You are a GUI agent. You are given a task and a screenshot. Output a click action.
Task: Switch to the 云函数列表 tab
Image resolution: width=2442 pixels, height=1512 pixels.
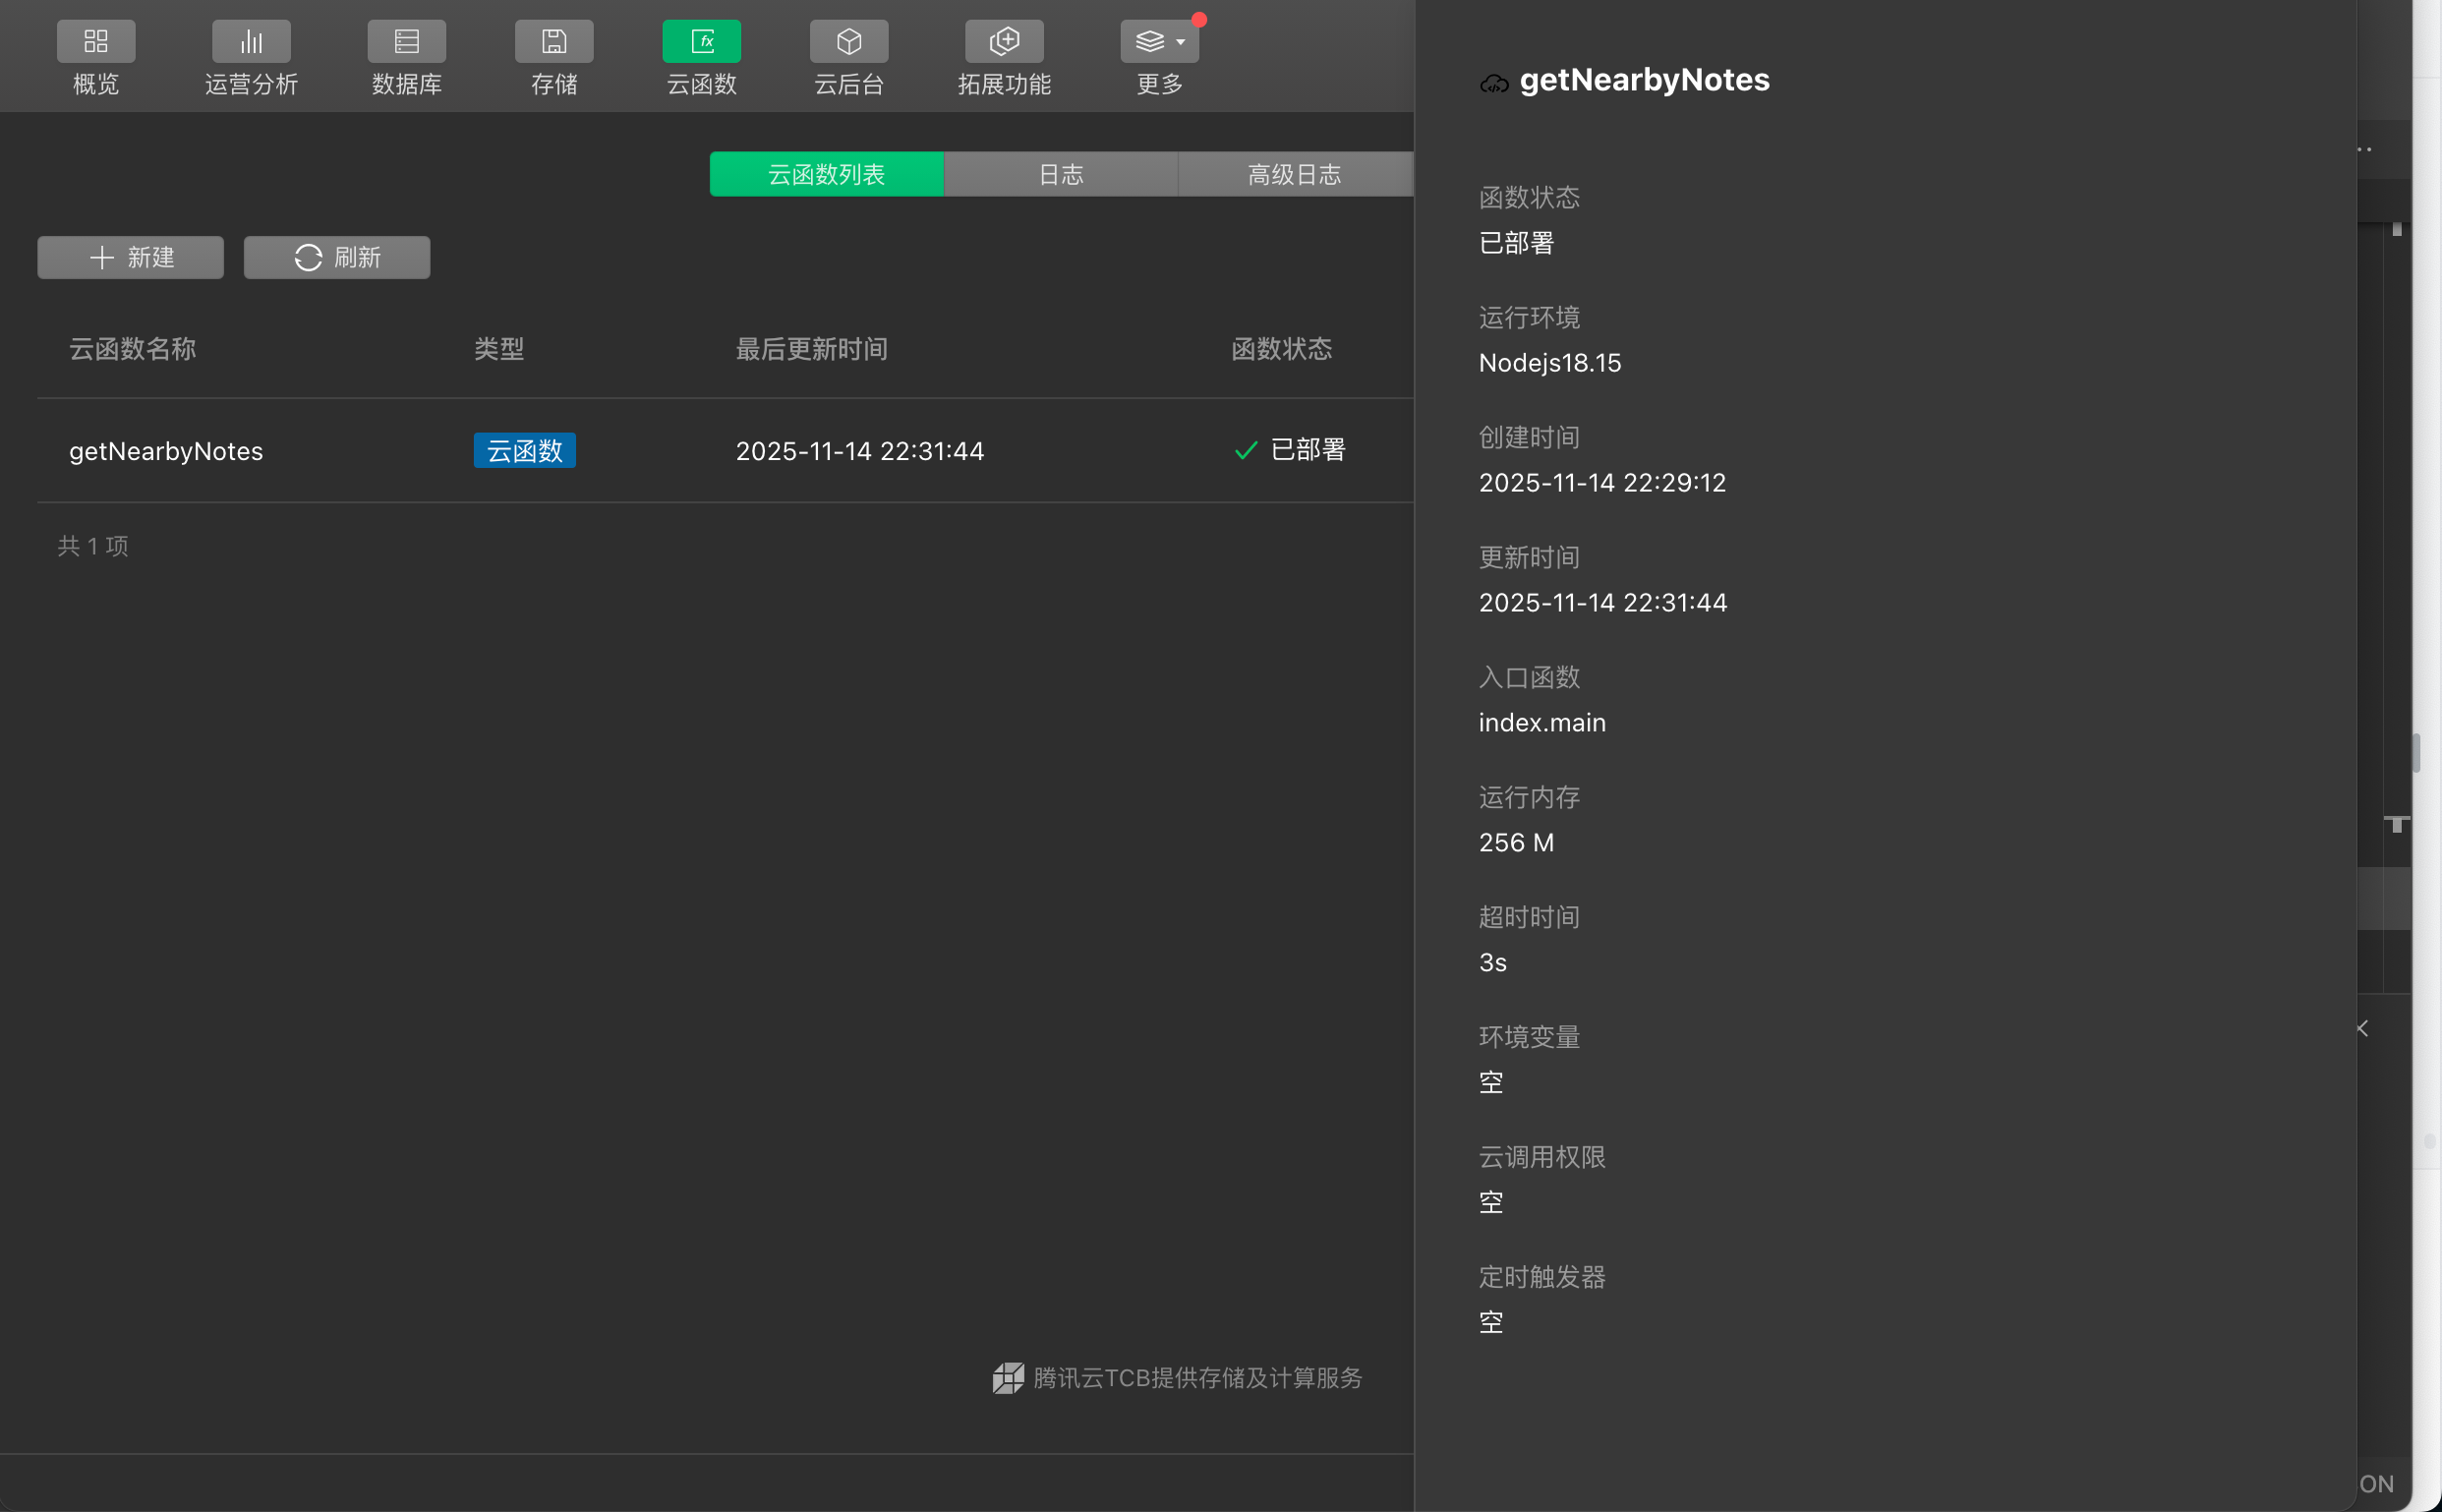coord(826,174)
